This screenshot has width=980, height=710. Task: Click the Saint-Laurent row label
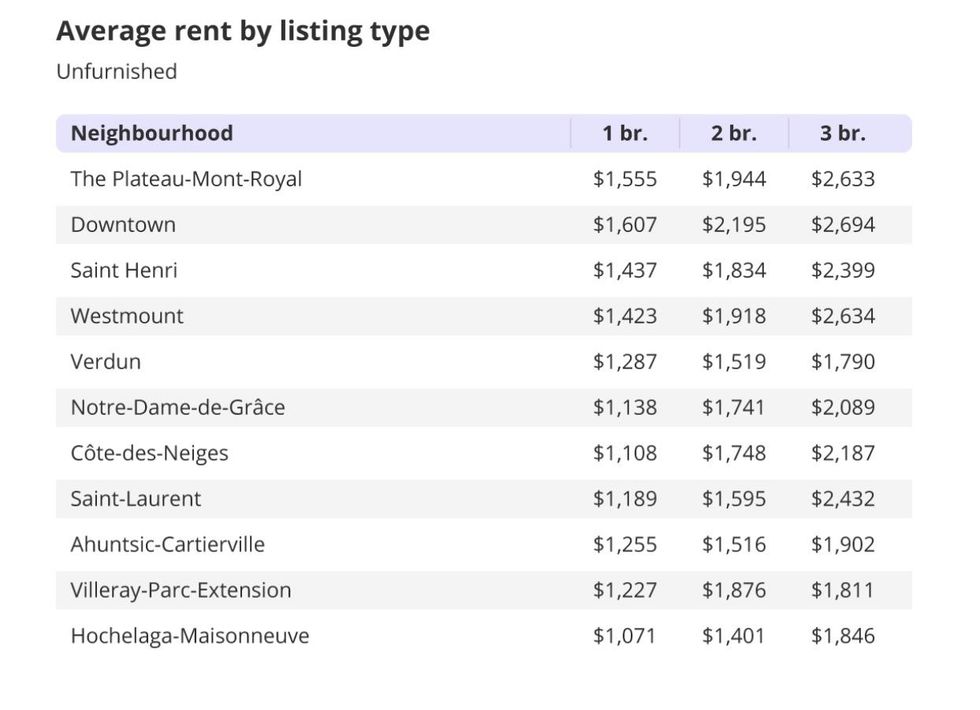tap(136, 498)
